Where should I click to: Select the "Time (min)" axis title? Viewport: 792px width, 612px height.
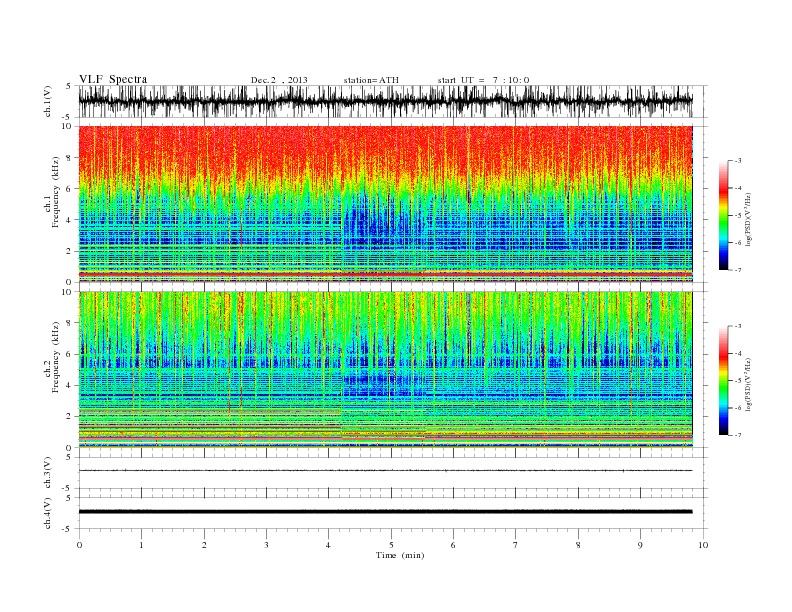400,555
